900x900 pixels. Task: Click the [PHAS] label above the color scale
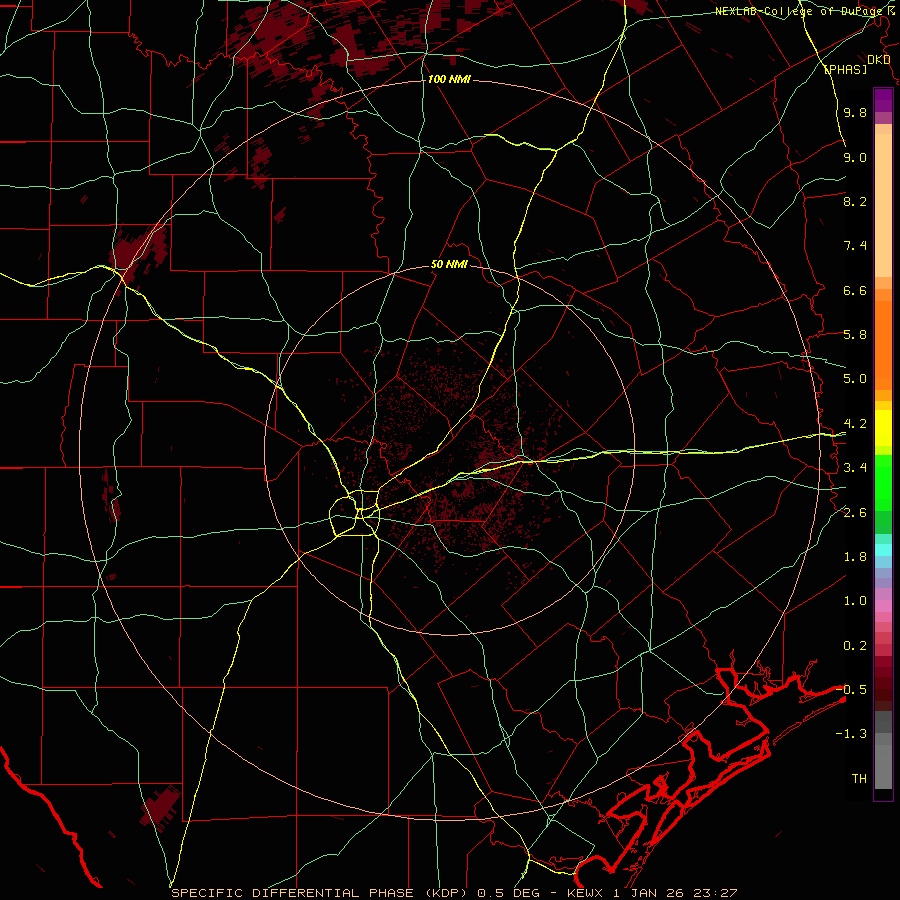pos(845,69)
